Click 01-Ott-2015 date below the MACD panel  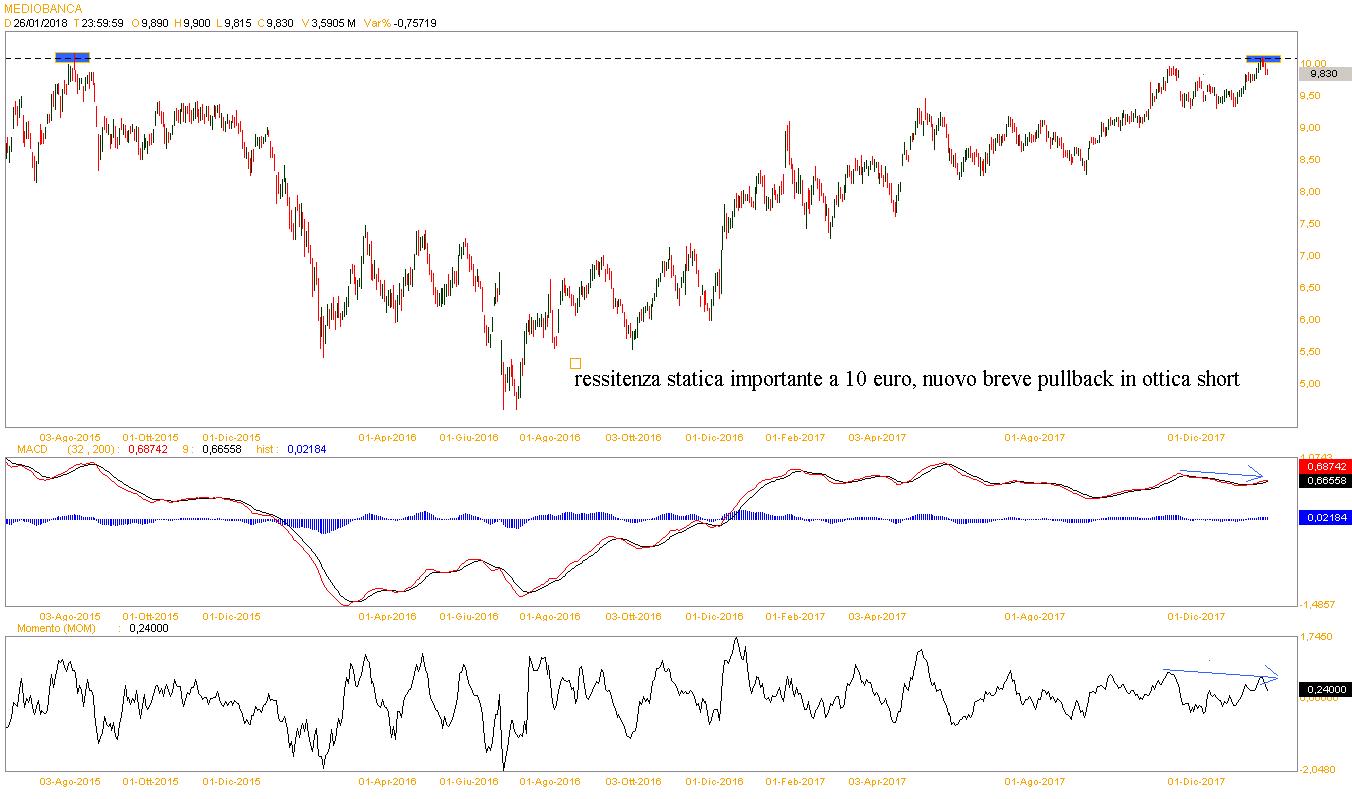click(151, 617)
